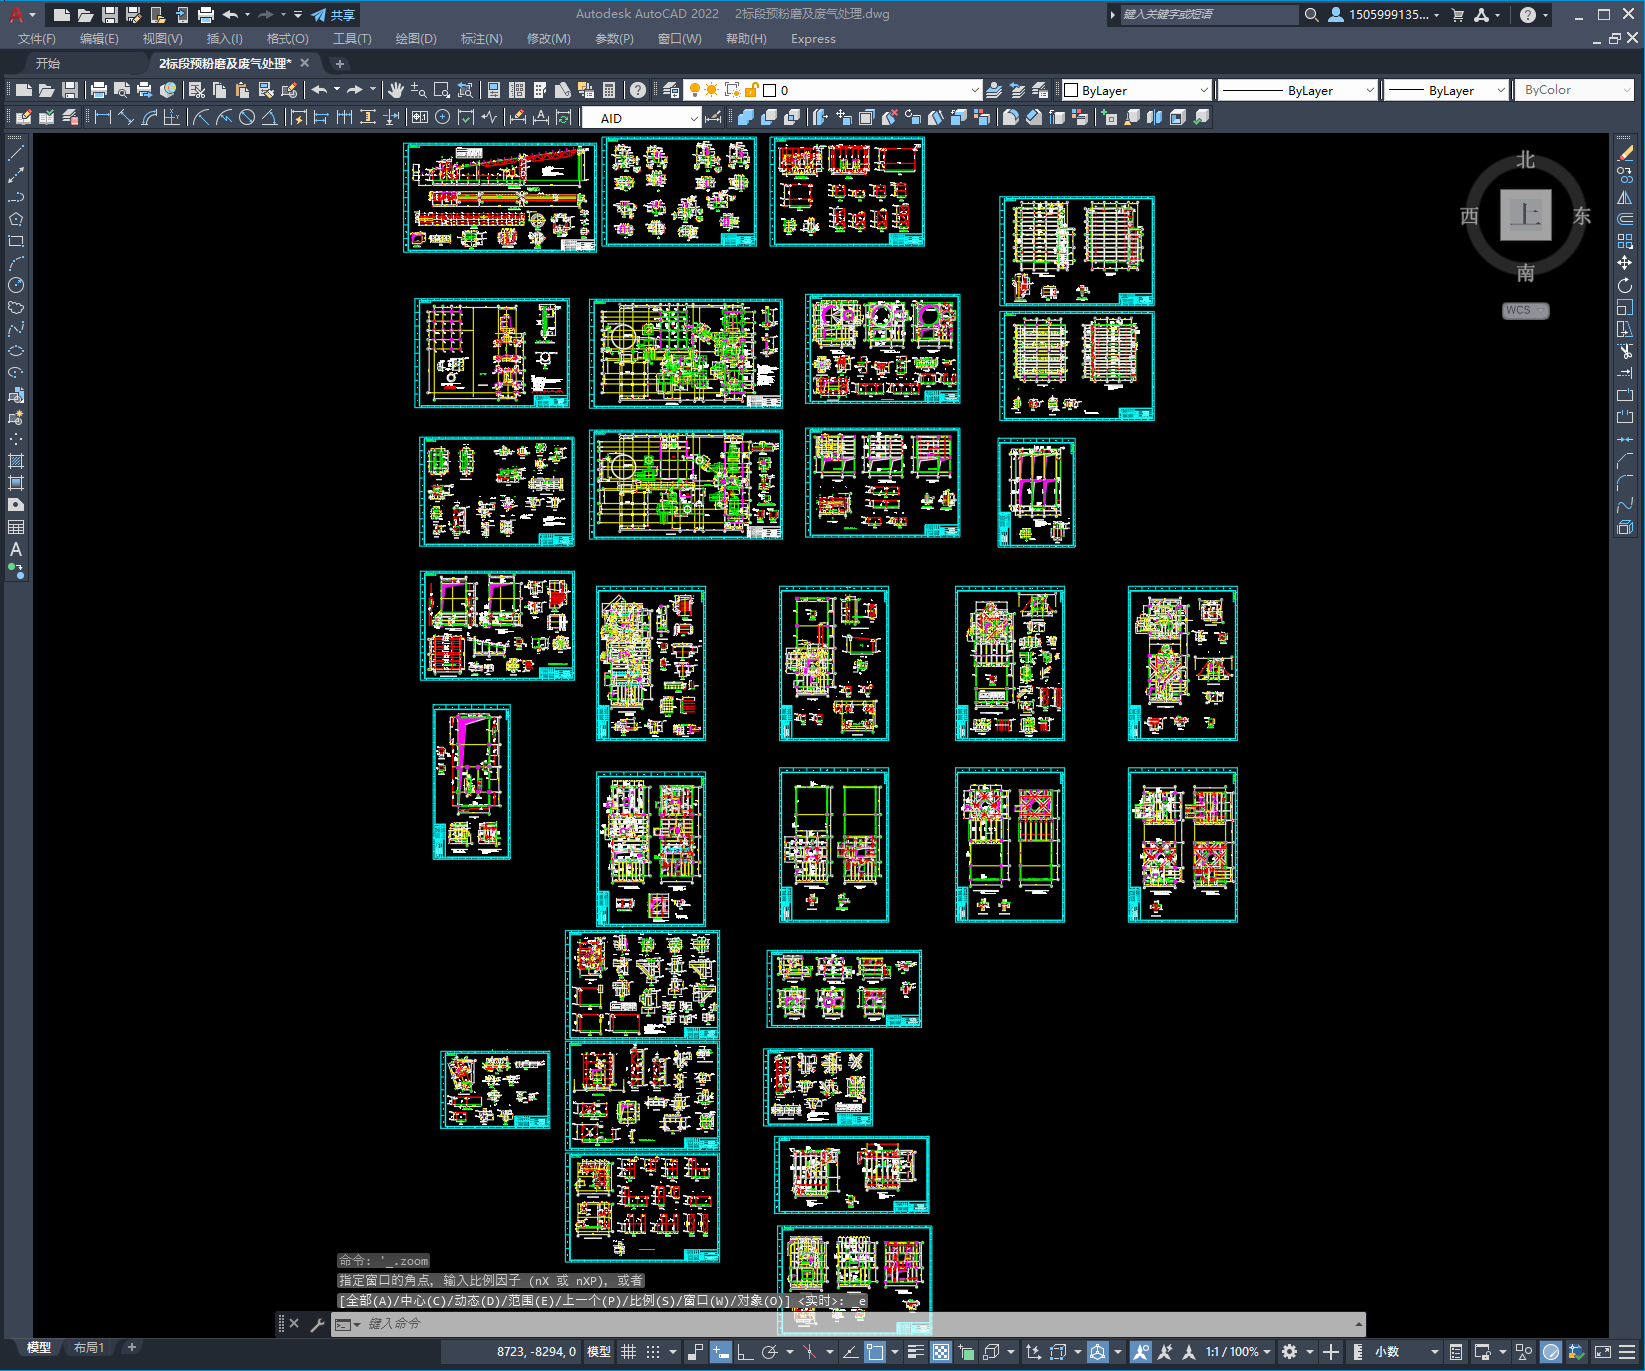Viewport: 1645px width, 1371px height.
Task: Toggle object snap in status bar
Action: [x=875, y=1352]
